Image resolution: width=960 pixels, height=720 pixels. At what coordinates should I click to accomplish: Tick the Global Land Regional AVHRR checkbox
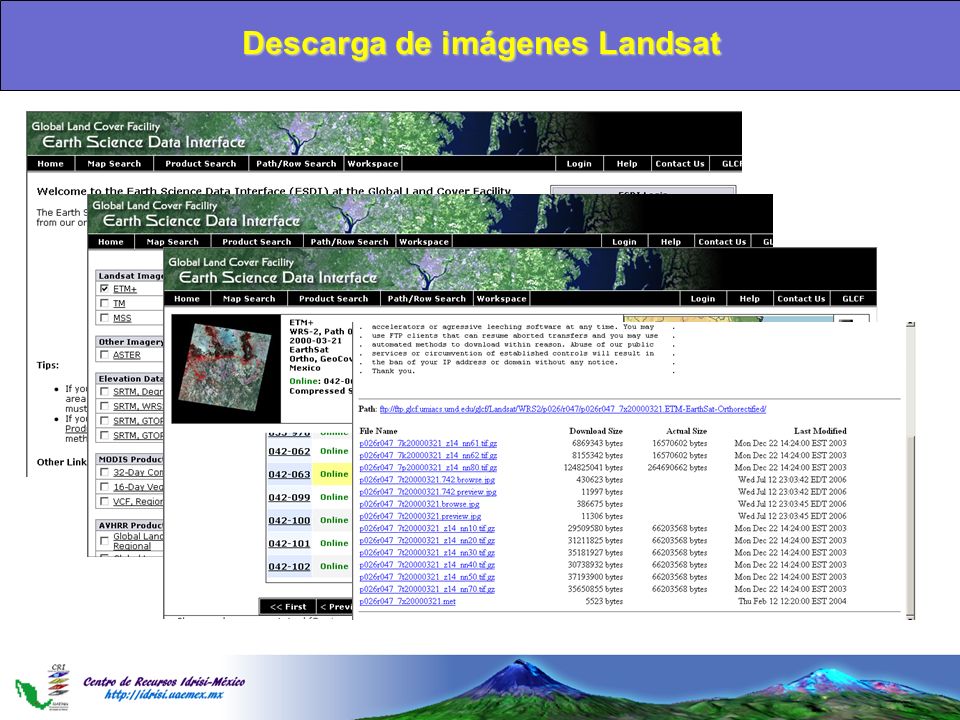pyautogui.click(x=104, y=541)
